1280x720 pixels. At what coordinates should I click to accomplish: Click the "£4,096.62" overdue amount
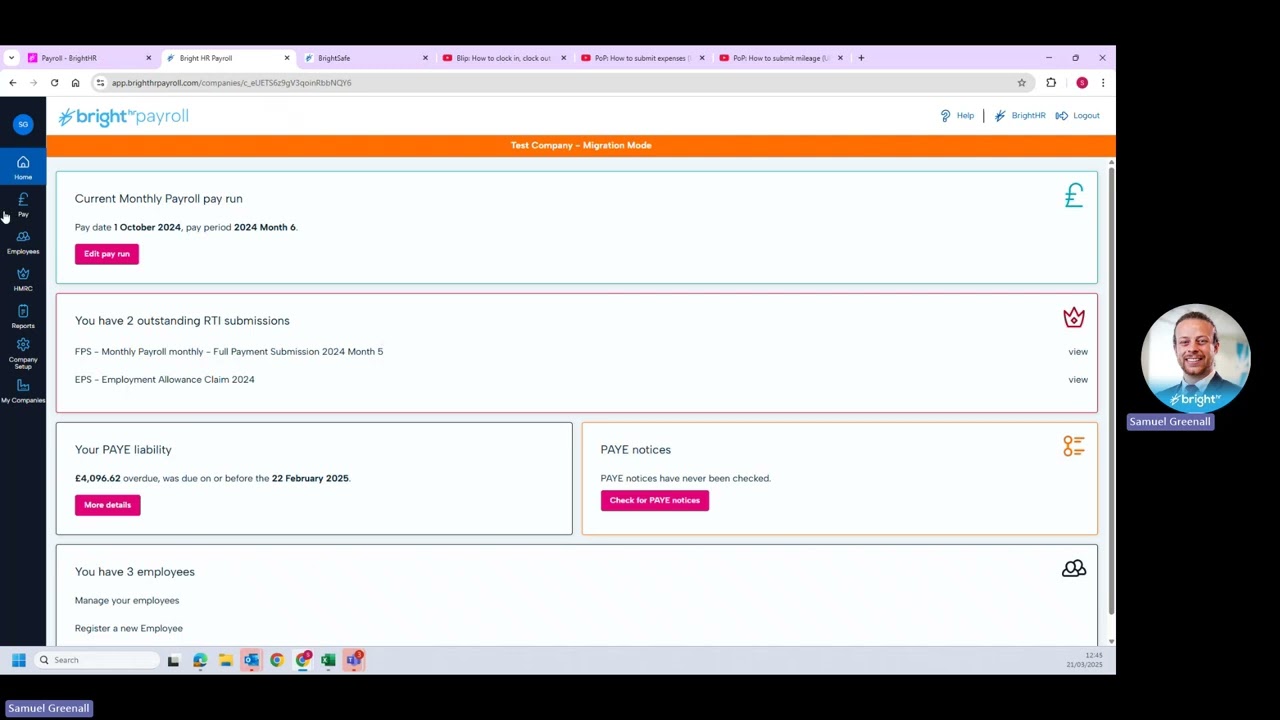tap(98, 479)
